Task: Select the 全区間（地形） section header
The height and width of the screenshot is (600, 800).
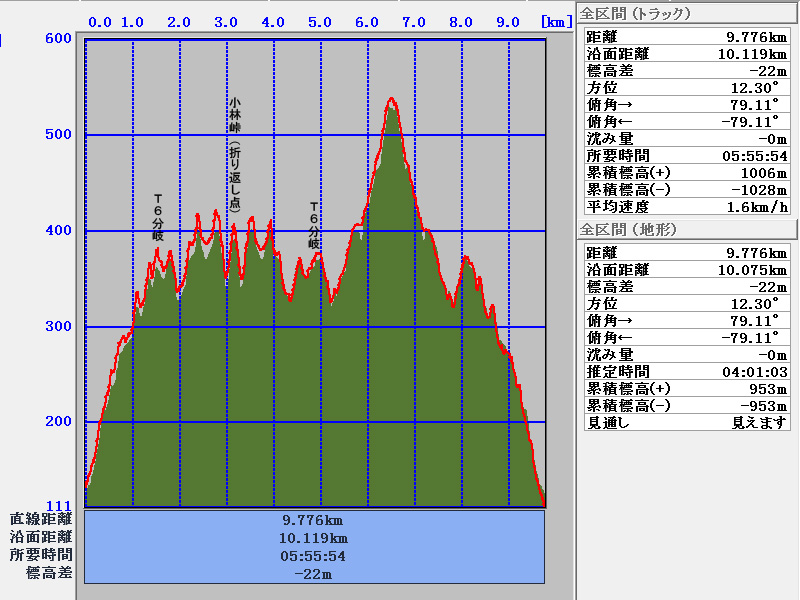Action: [629, 230]
